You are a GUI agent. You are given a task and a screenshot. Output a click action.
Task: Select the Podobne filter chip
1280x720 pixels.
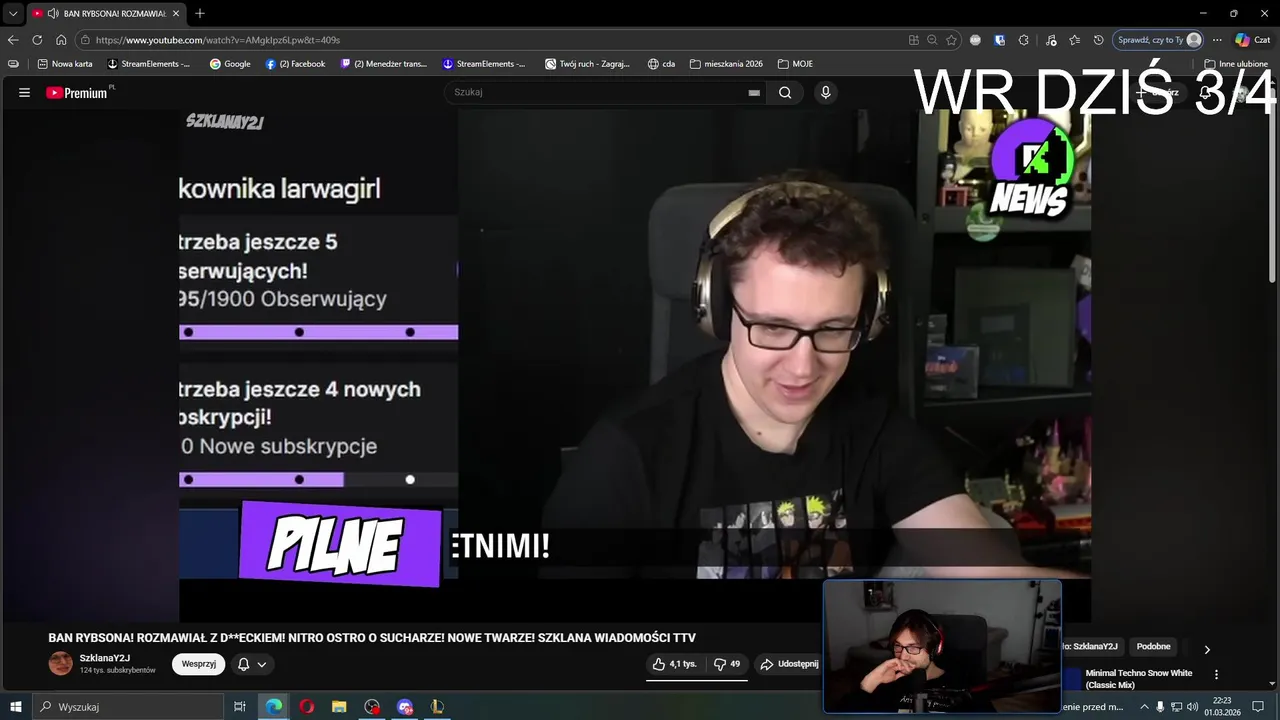(1153, 647)
